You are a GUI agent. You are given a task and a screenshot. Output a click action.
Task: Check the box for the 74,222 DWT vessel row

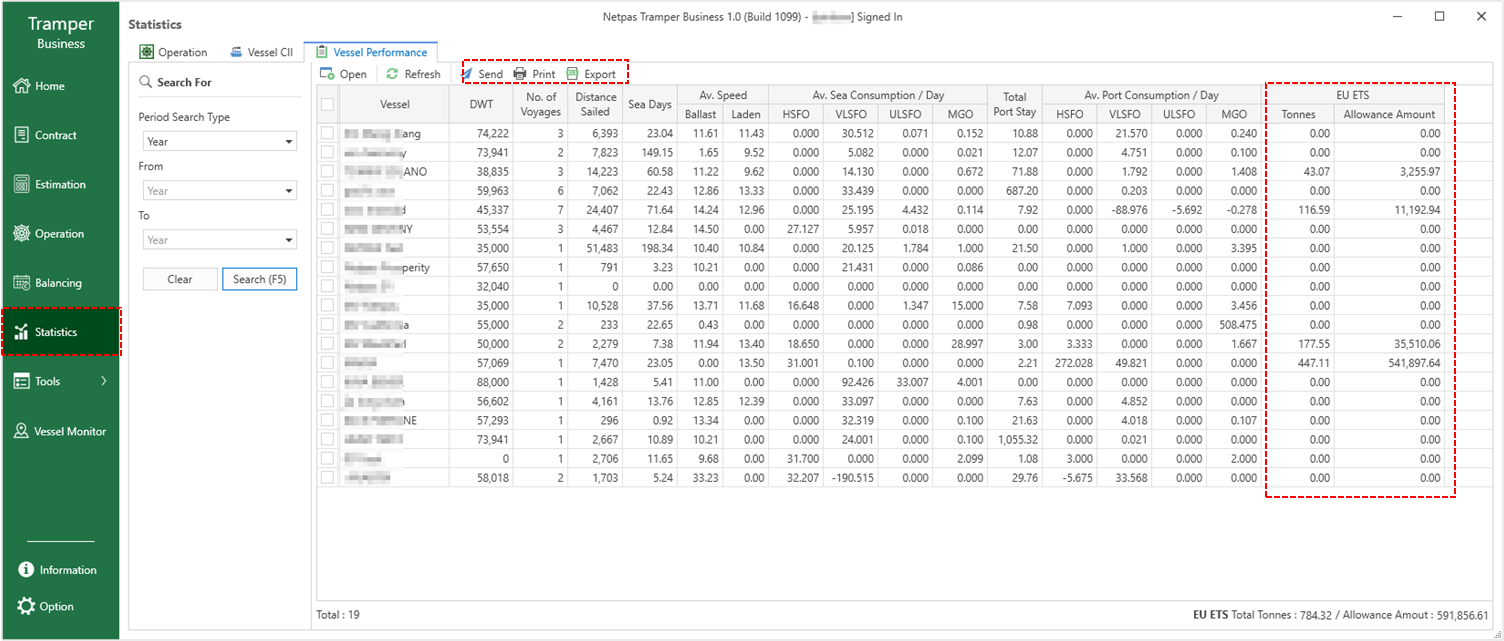pos(327,133)
